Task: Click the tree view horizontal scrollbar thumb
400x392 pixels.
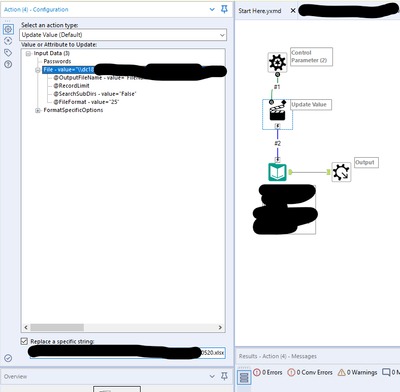Action: tap(57, 327)
